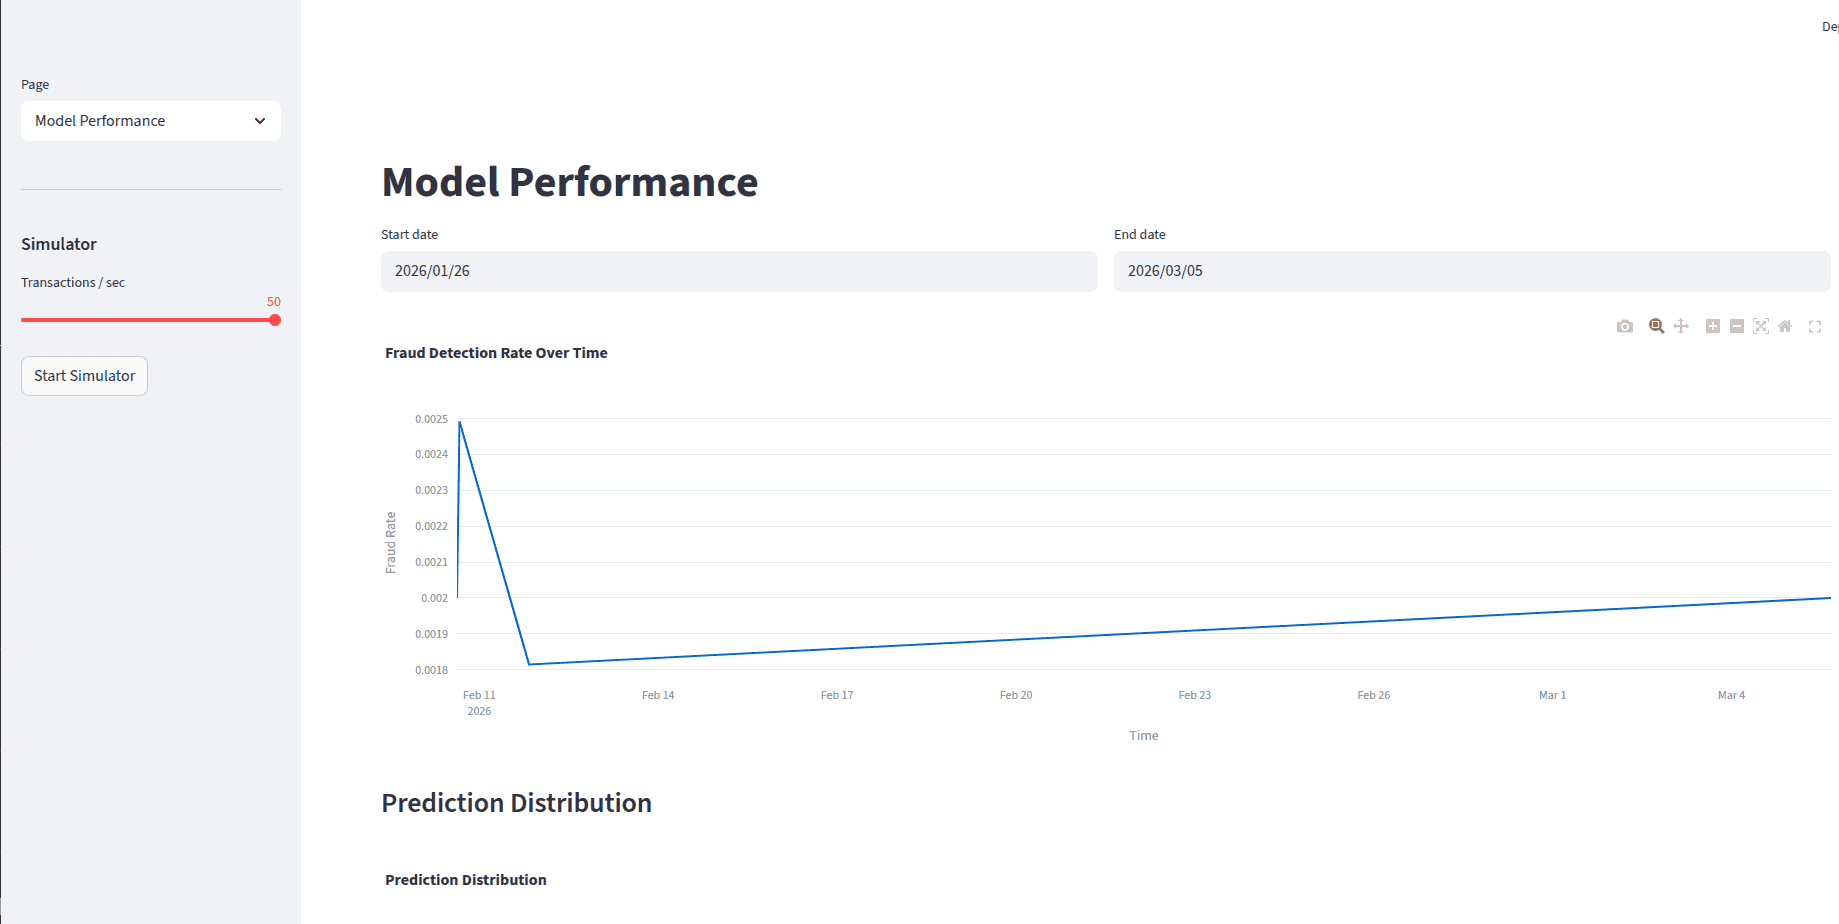The height and width of the screenshot is (924, 1839).
Task: Click the Prediction Distribution heading anchor
Action: (x=516, y=802)
